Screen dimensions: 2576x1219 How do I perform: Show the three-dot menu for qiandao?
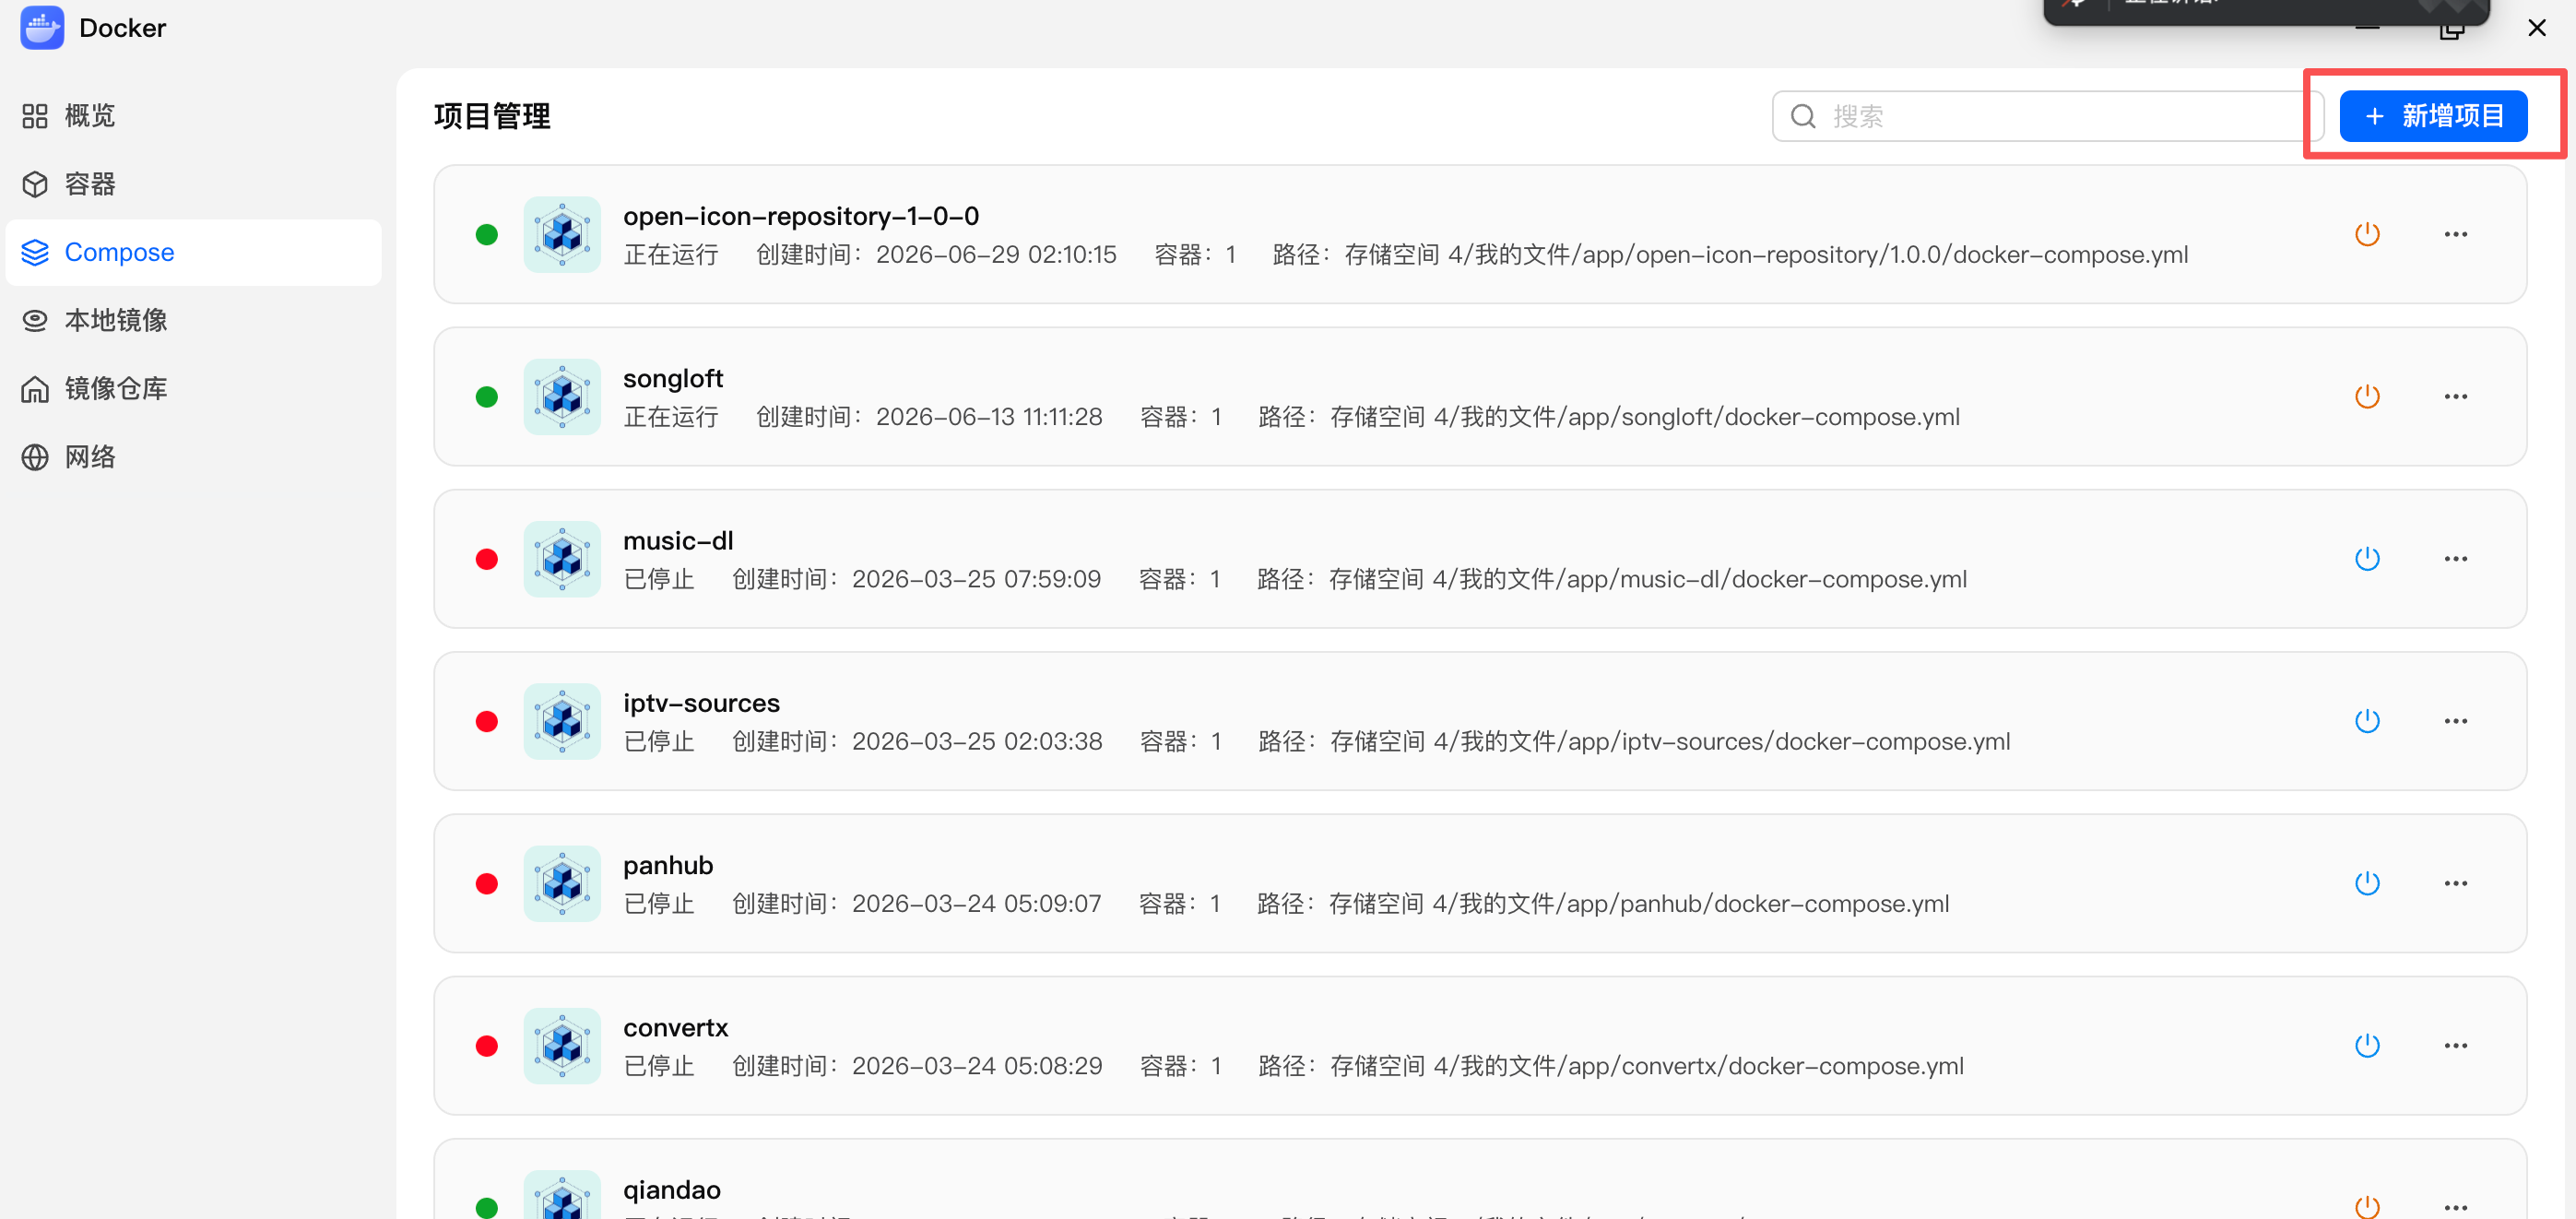[x=2455, y=1207]
